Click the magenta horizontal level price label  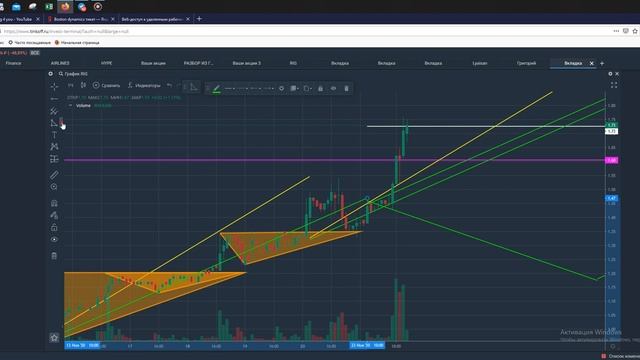612,160
